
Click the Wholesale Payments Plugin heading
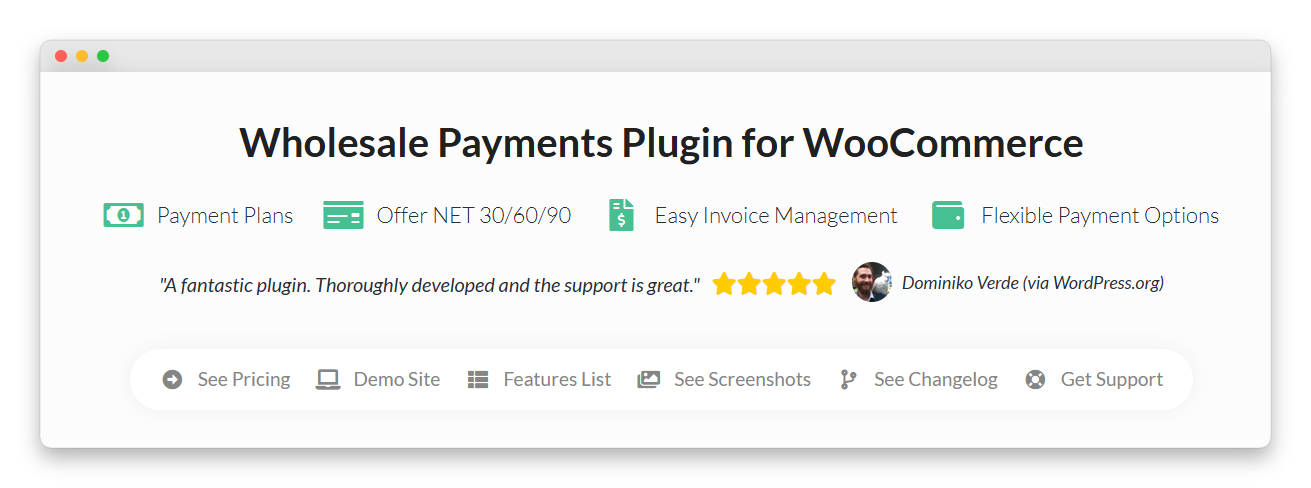point(661,142)
